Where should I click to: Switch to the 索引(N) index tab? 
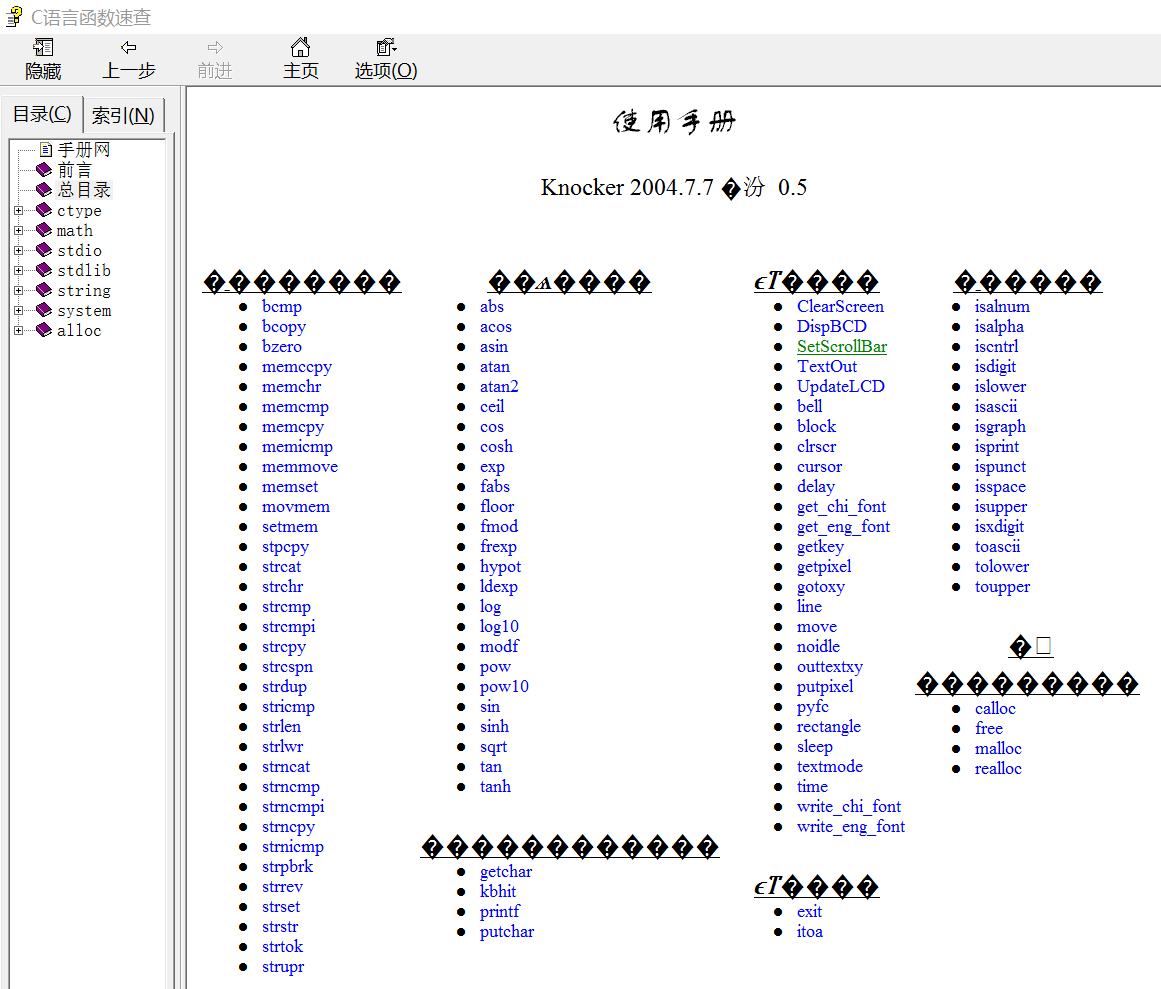click(123, 115)
